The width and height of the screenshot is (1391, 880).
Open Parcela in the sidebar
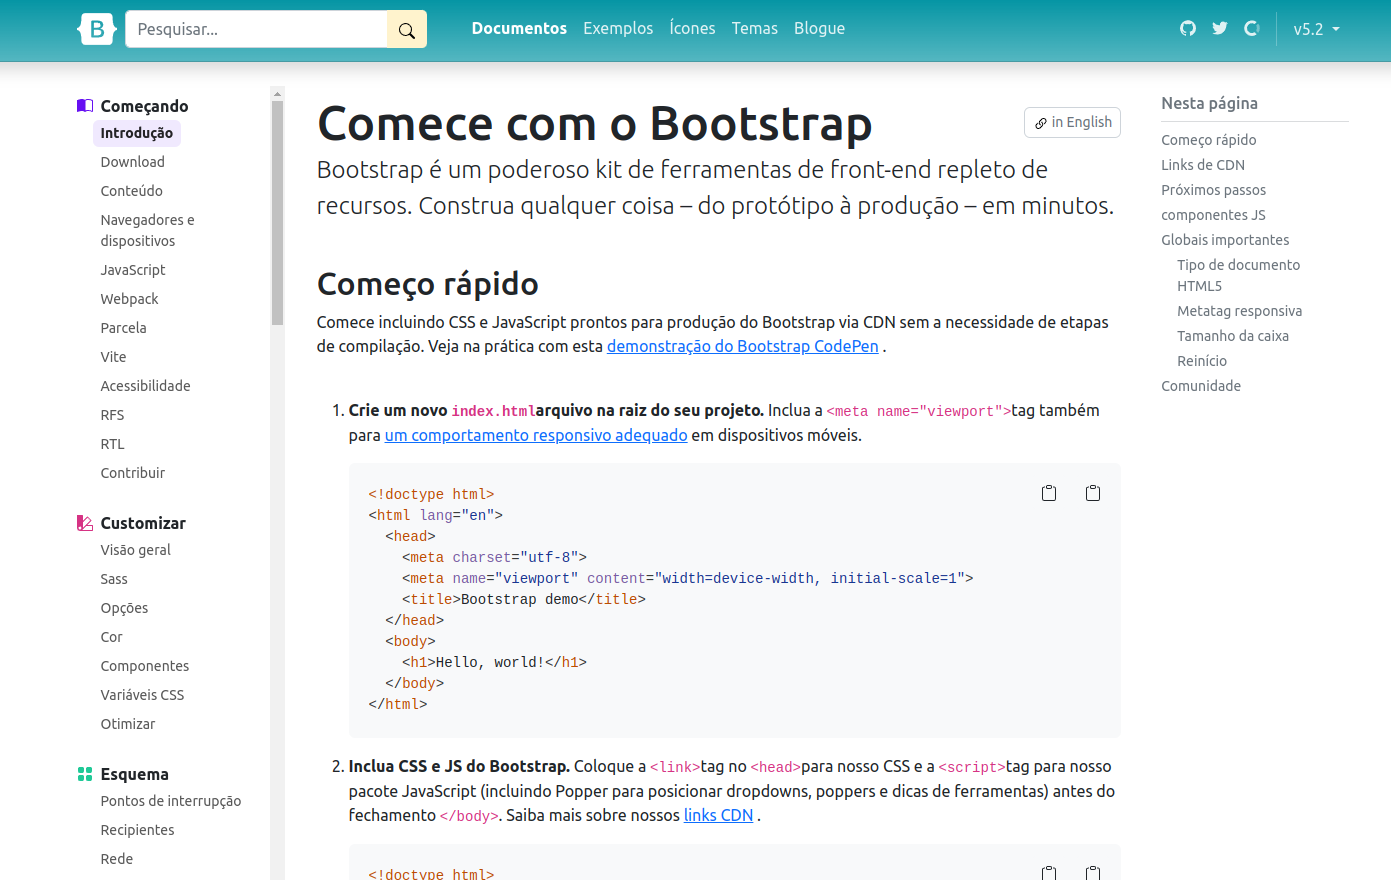[123, 328]
